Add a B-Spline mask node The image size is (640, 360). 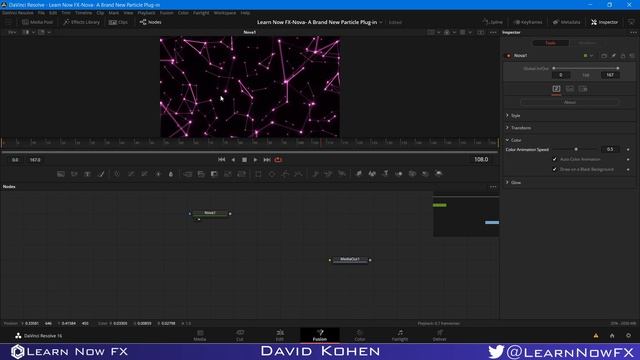click(x=298, y=174)
